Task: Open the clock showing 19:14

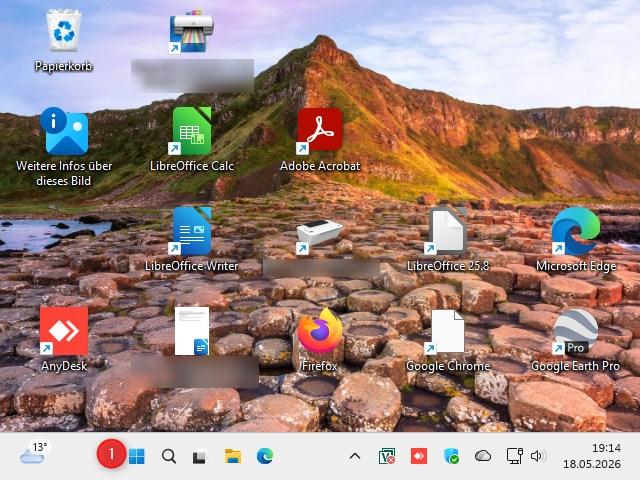Action: 607,448
